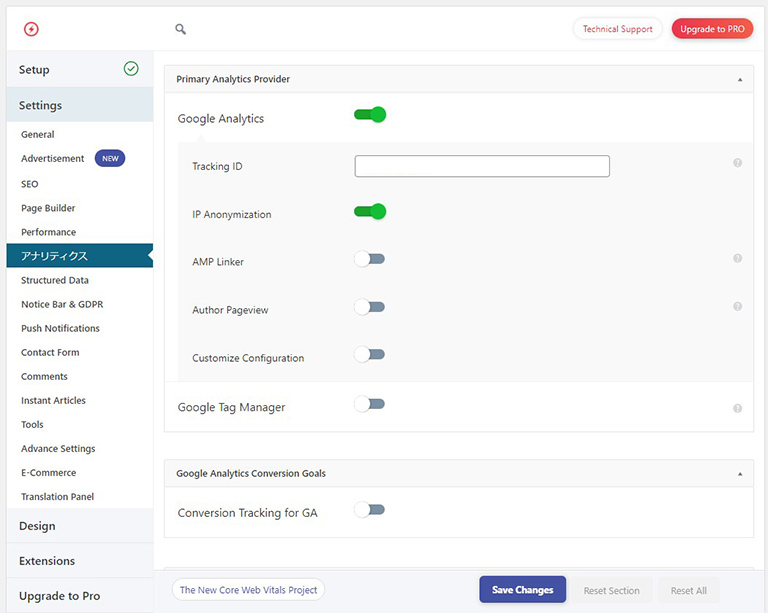Image resolution: width=768 pixels, height=613 pixels.
Task: Turn on Customize Configuration switch
Action: pos(370,354)
